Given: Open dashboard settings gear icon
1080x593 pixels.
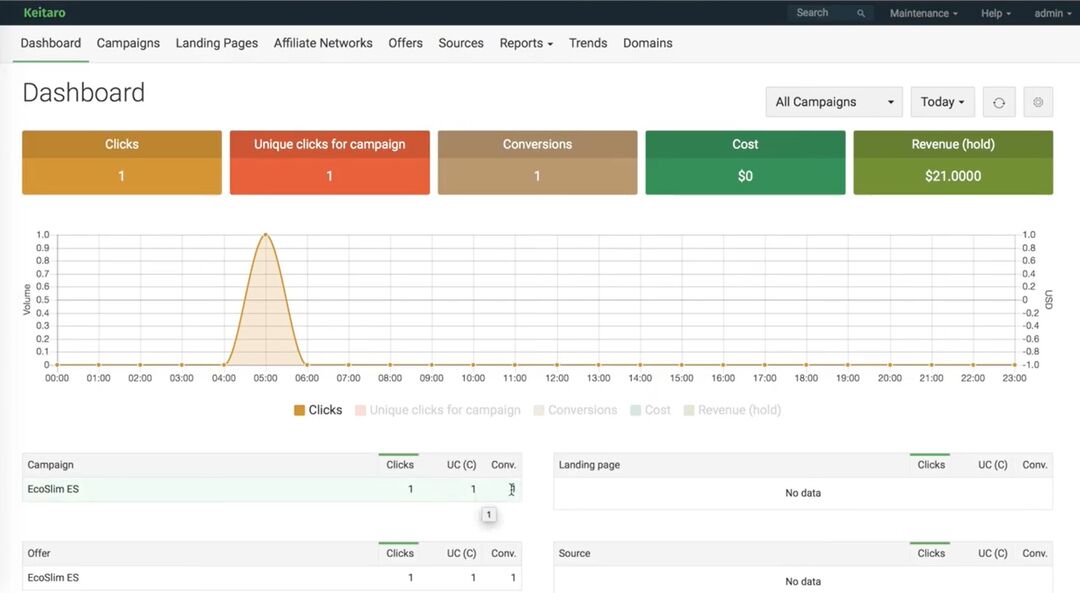Looking at the screenshot, I should click(1038, 102).
